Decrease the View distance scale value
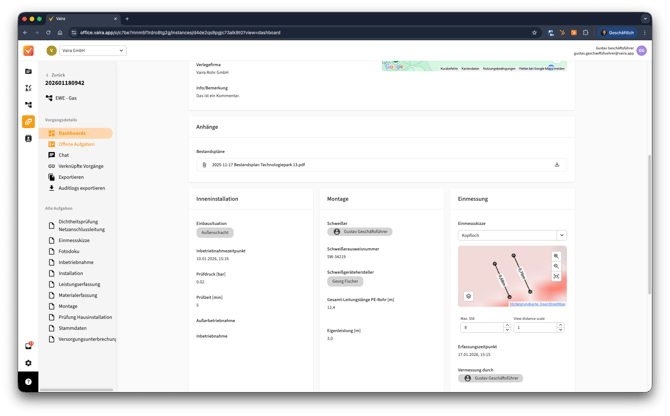 (x=561, y=330)
